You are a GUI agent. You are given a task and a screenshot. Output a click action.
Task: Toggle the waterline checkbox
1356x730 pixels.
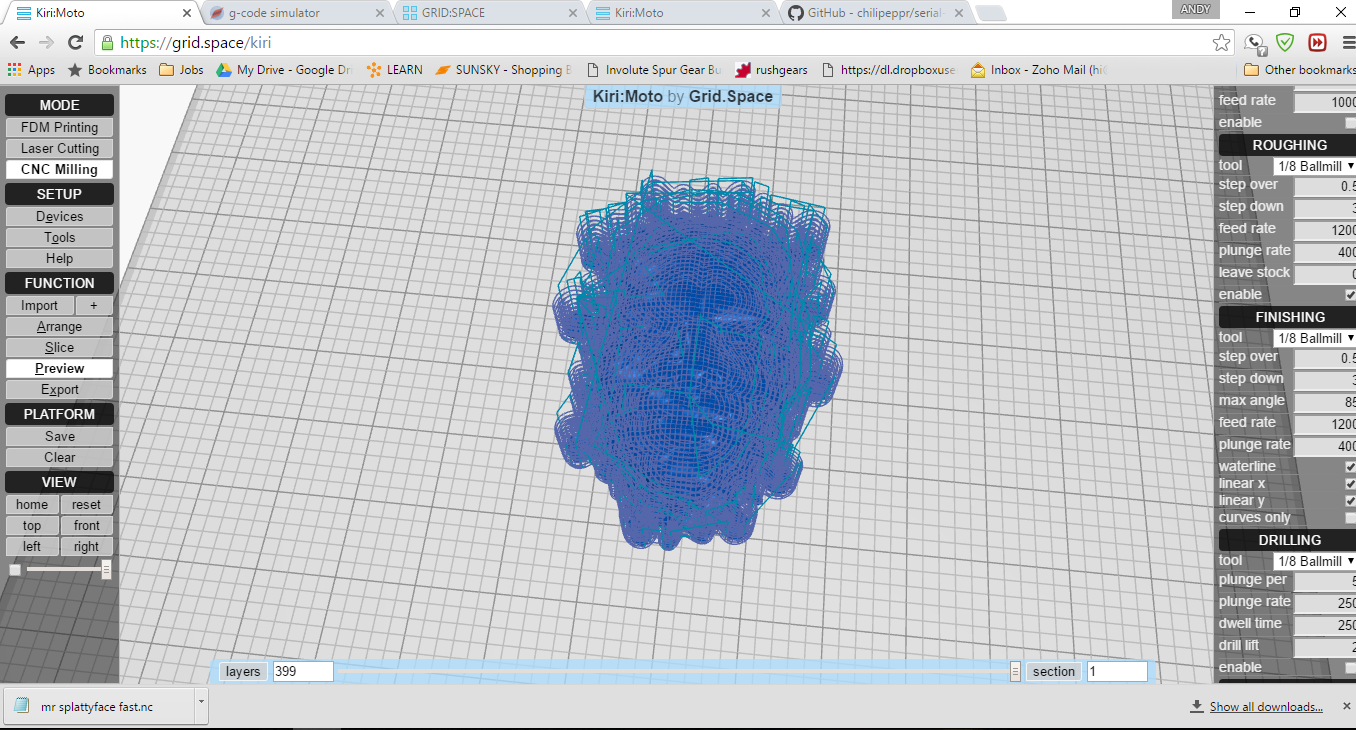[1350, 467]
